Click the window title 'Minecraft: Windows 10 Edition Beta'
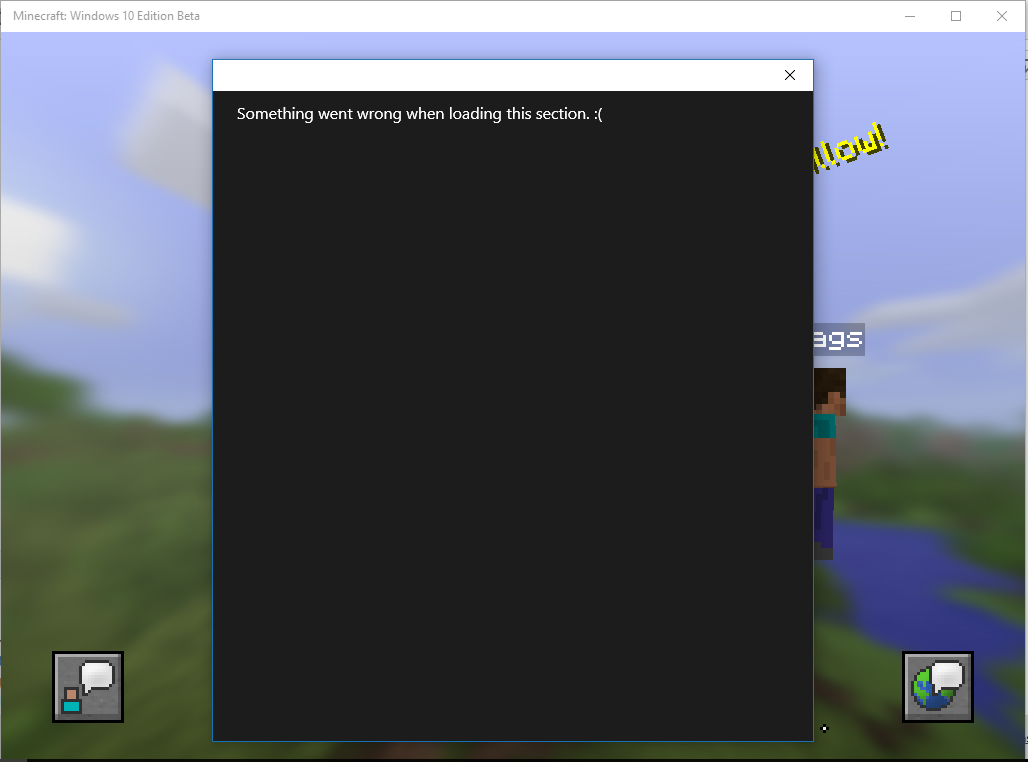Viewport: 1028px width, 762px height. 106,16
